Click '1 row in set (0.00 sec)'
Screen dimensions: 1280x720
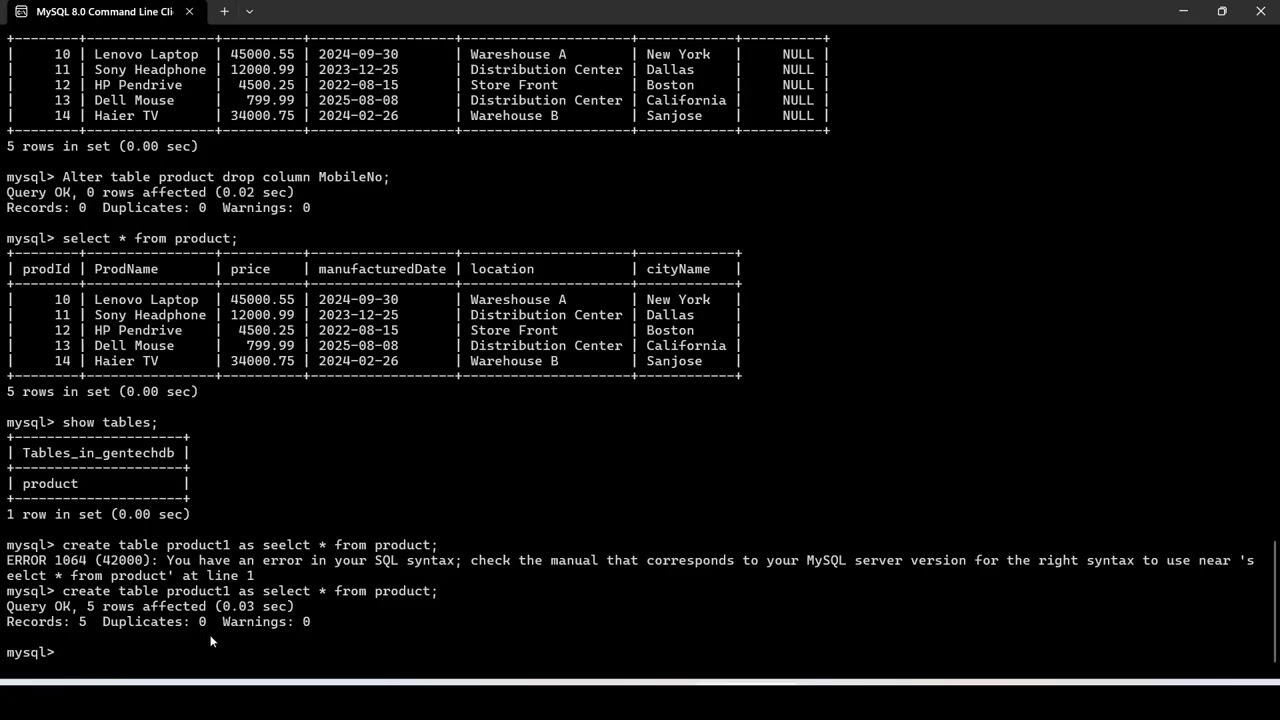tap(98, 514)
